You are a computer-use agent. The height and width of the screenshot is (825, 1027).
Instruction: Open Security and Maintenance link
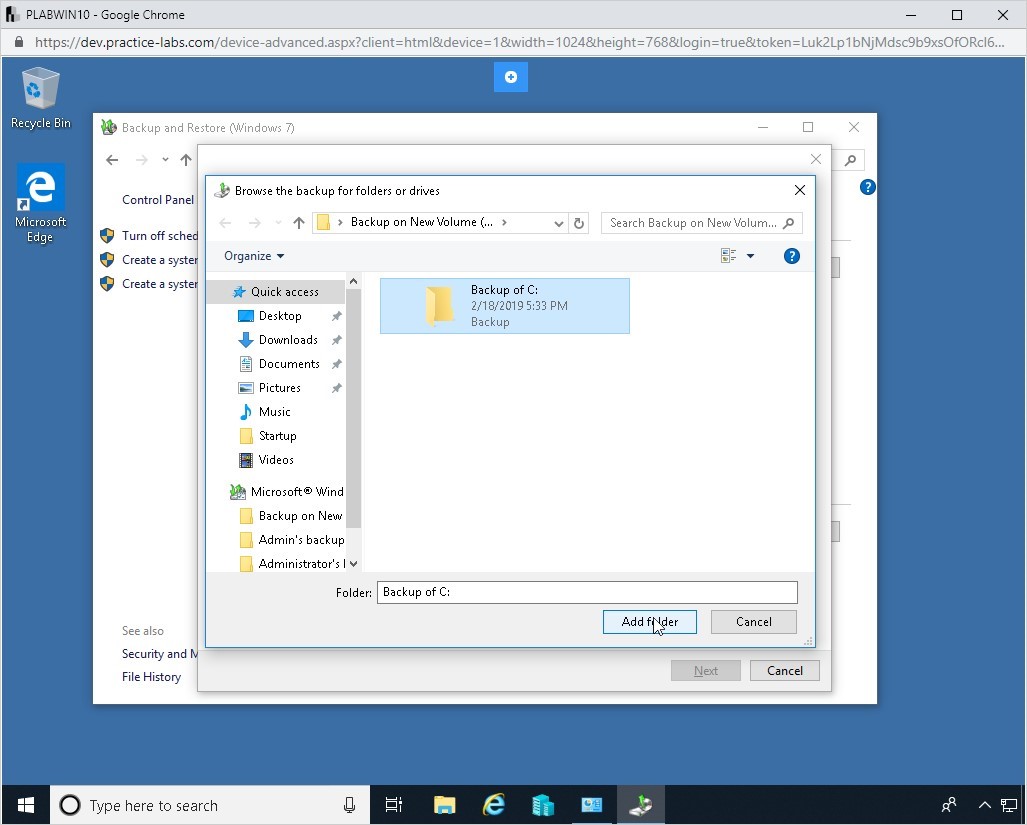click(x=159, y=654)
